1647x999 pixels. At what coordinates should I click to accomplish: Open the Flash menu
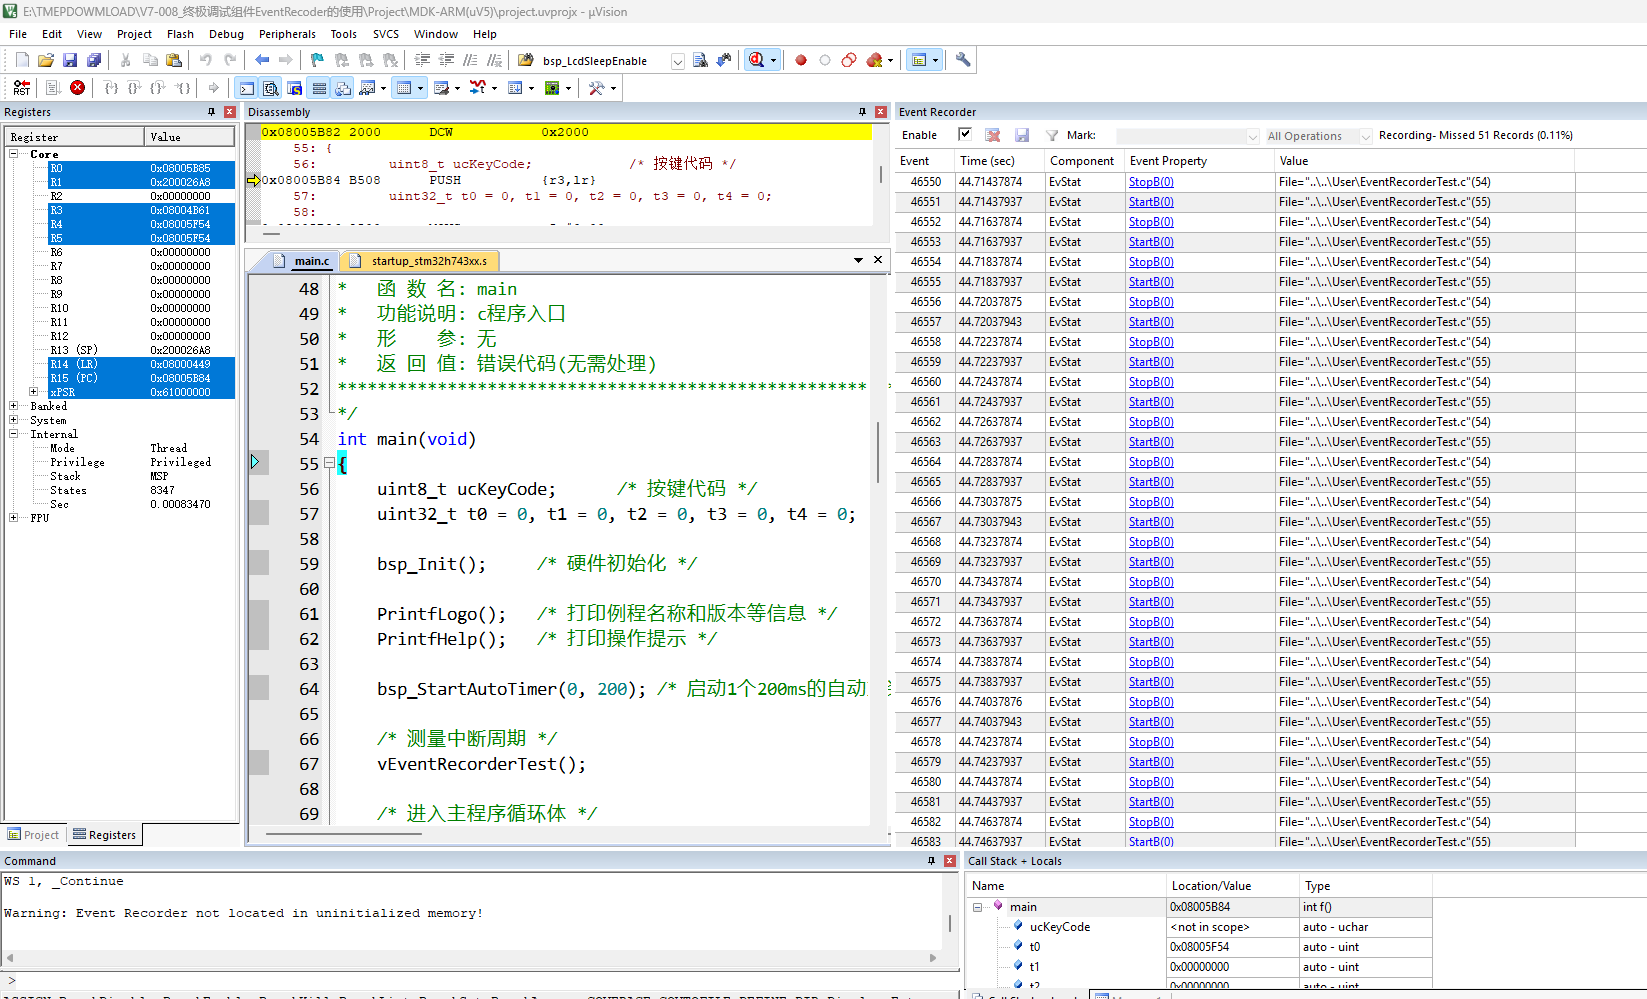180,34
